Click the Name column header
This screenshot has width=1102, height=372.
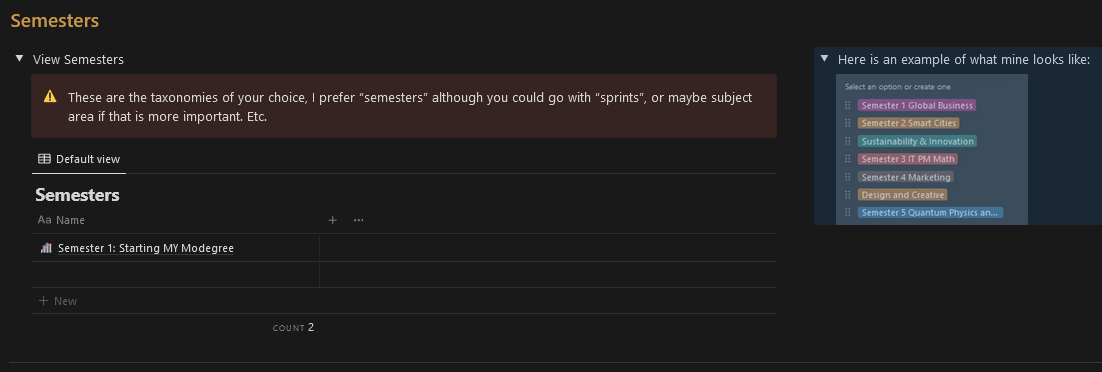coord(176,220)
